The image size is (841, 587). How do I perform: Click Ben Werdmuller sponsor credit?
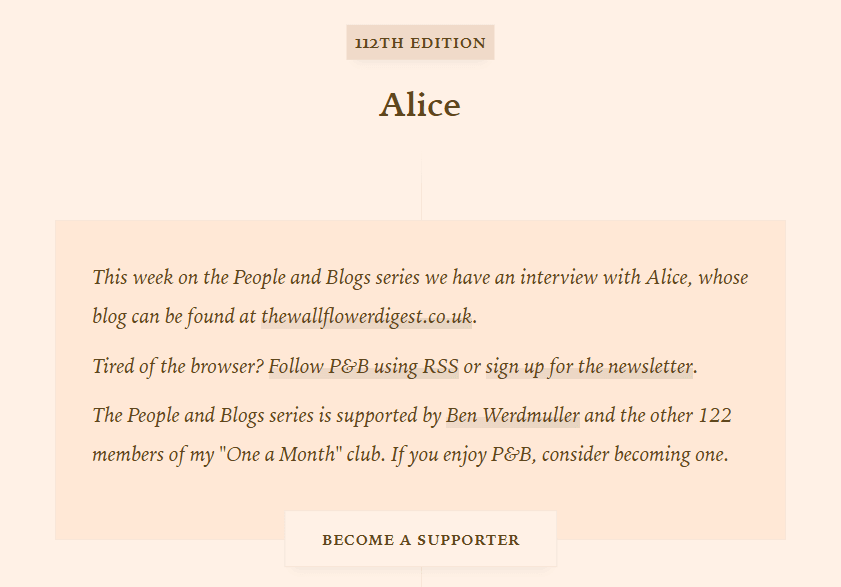point(512,415)
